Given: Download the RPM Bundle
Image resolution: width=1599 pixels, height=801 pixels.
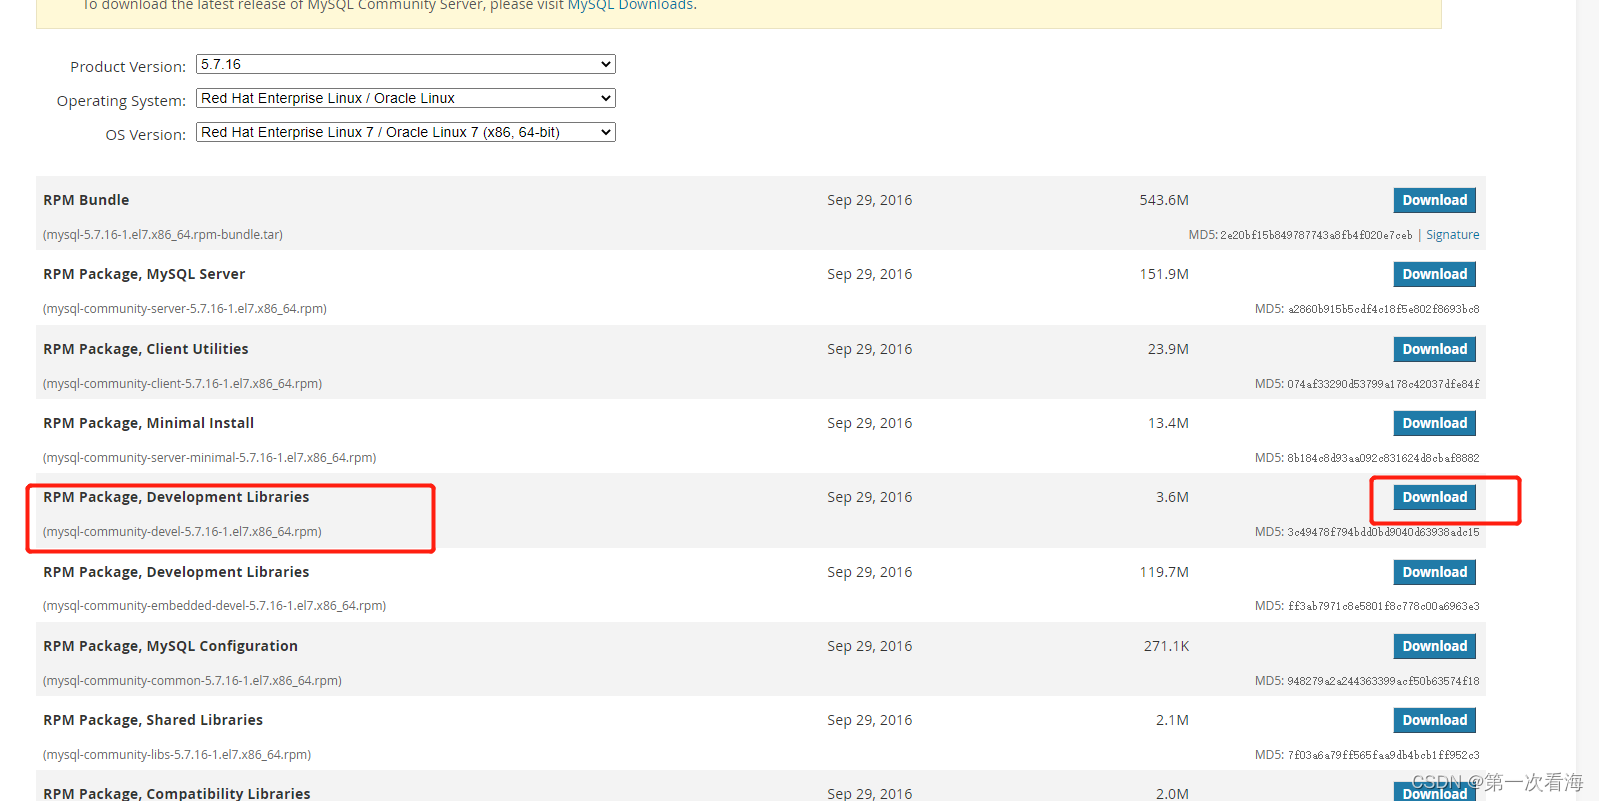Looking at the screenshot, I should 1434,200.
